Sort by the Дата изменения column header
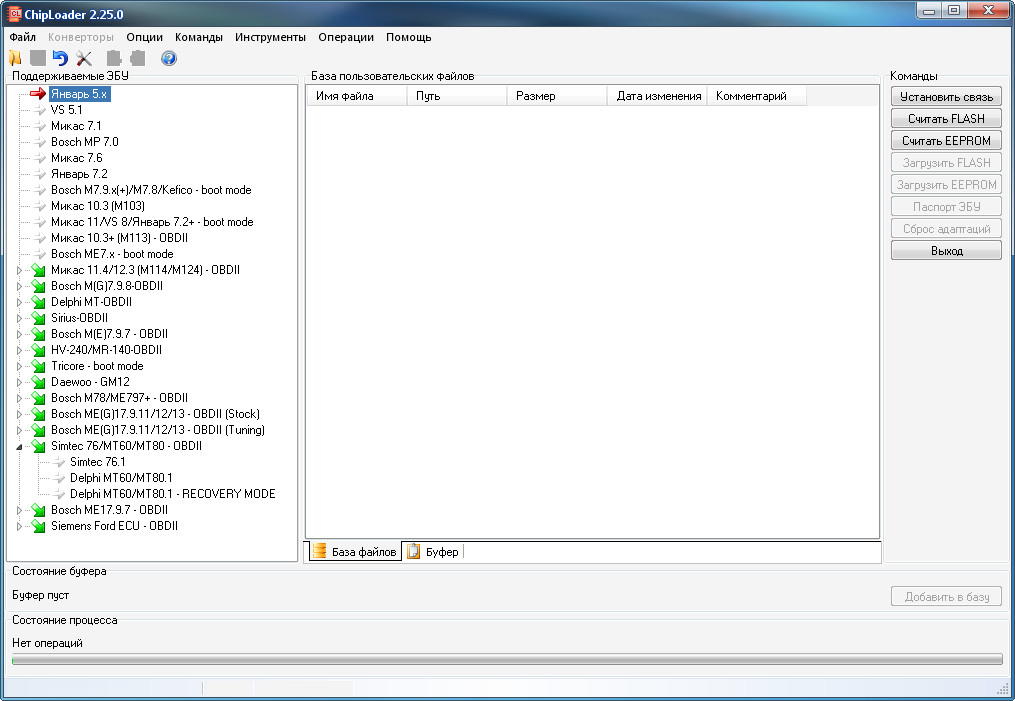This screenshot has width=1015, height=701. 658,96
